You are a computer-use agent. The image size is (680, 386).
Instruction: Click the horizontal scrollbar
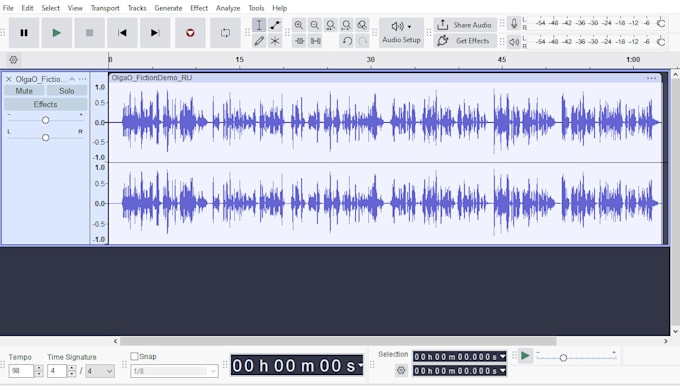point(338,341)
